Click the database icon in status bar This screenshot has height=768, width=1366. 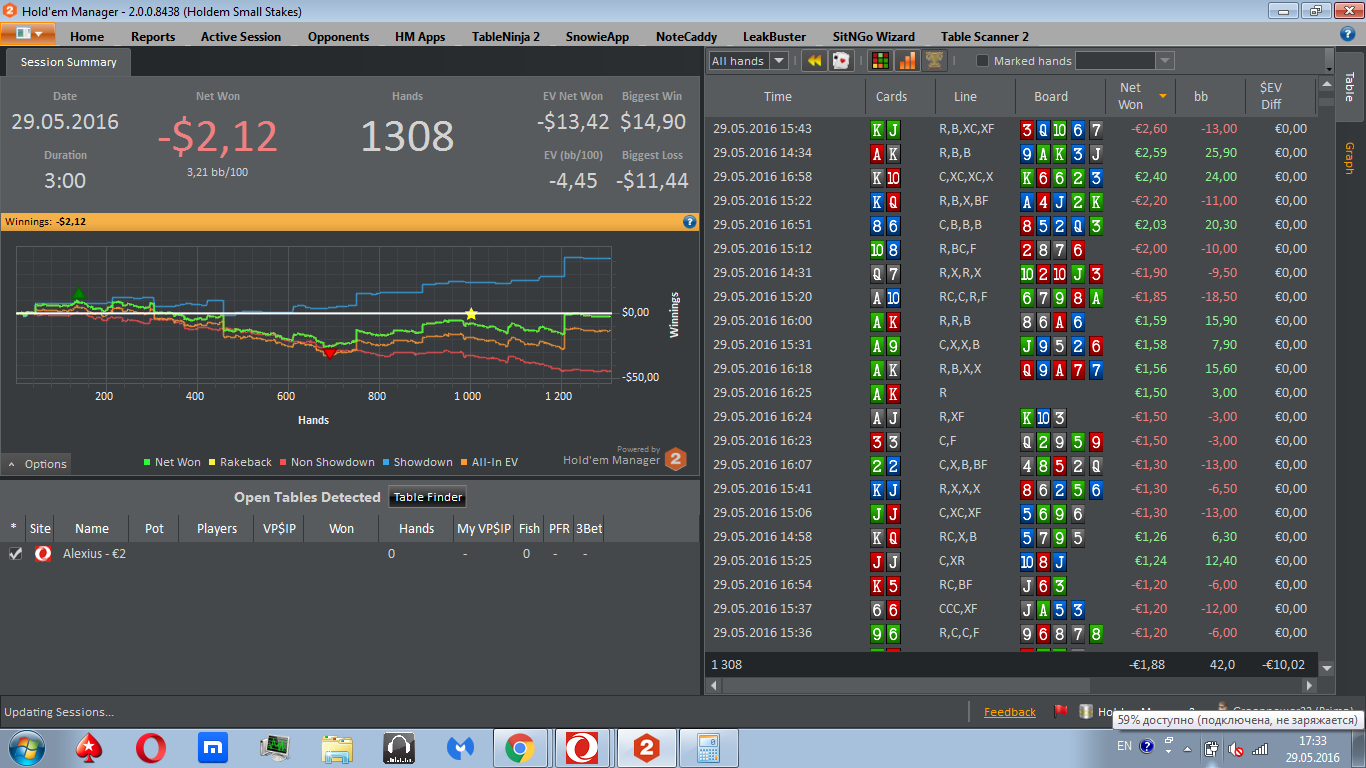pos(1085,712)
